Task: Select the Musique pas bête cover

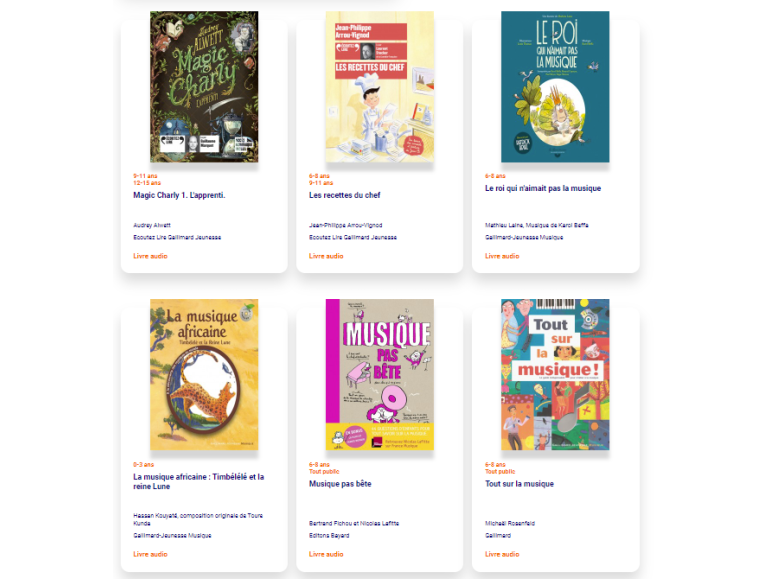Action: [x=380, y=375]
